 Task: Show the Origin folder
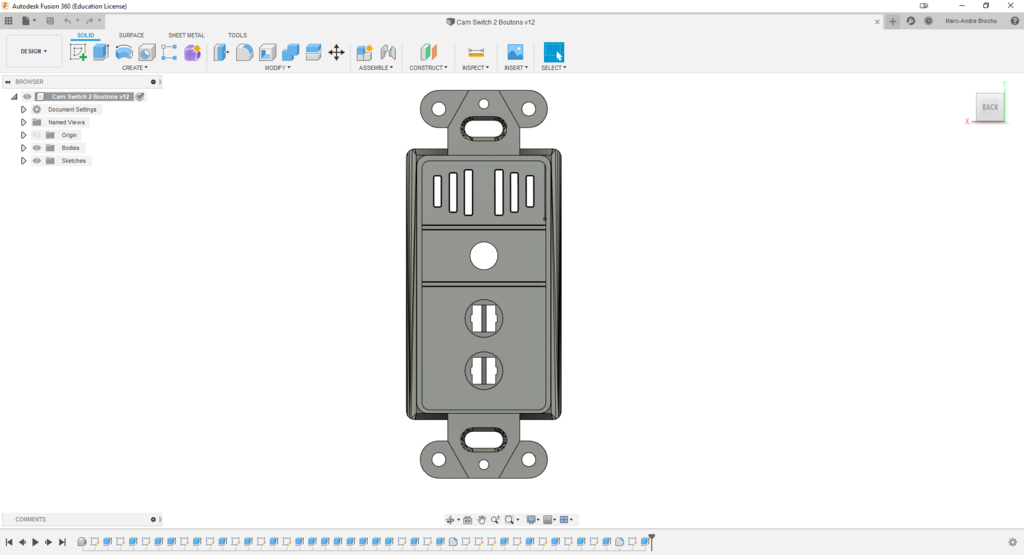37,135
